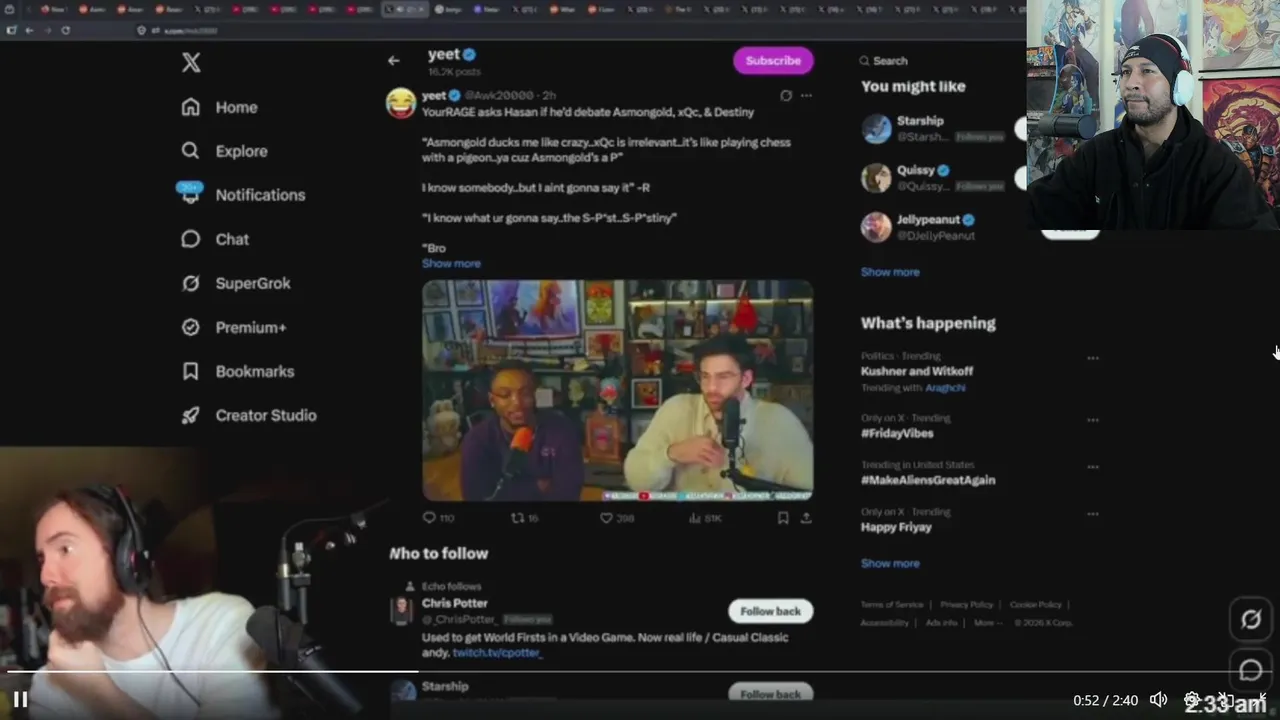Click the share icon under the post
1280x720 pixels.
point(806,518)
